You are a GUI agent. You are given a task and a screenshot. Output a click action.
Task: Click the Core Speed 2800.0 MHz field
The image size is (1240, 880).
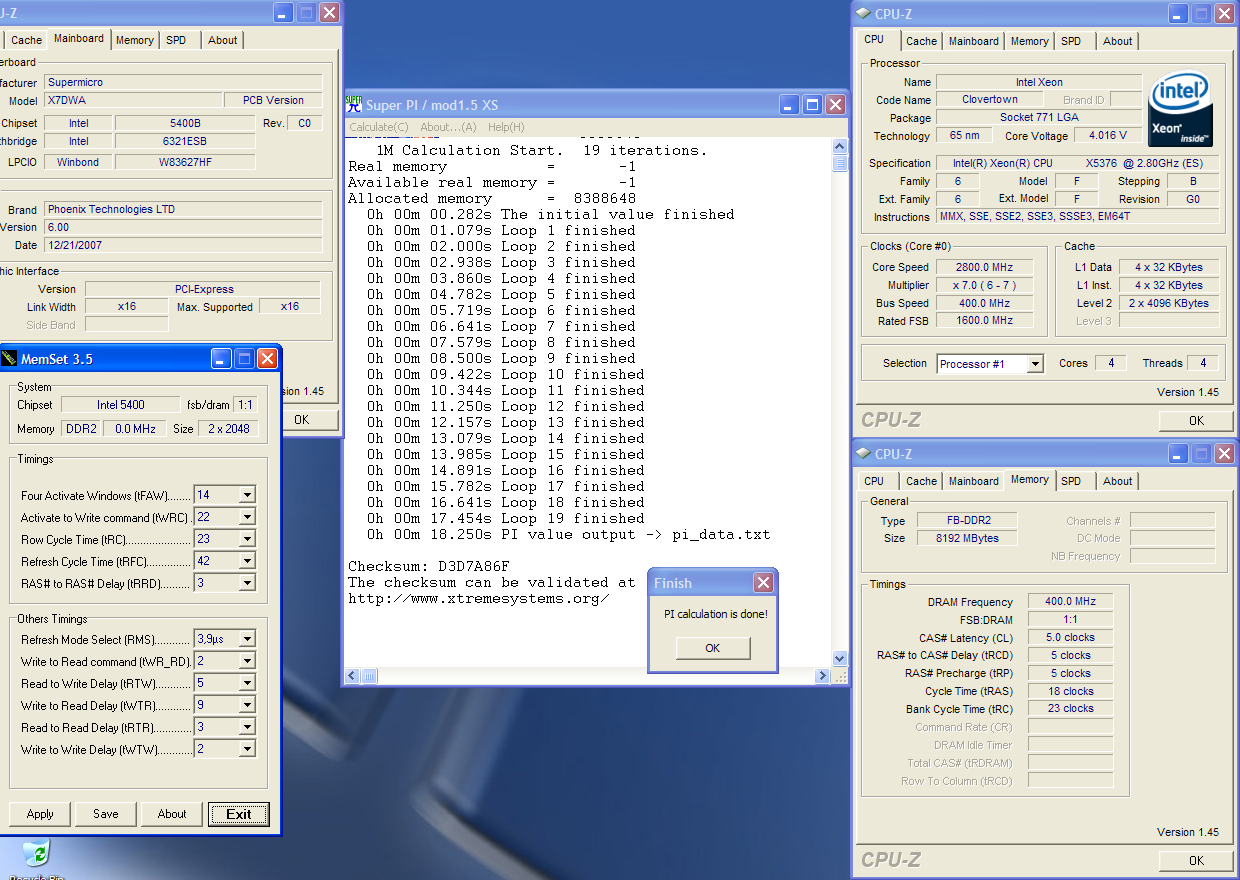click(984, 268)
